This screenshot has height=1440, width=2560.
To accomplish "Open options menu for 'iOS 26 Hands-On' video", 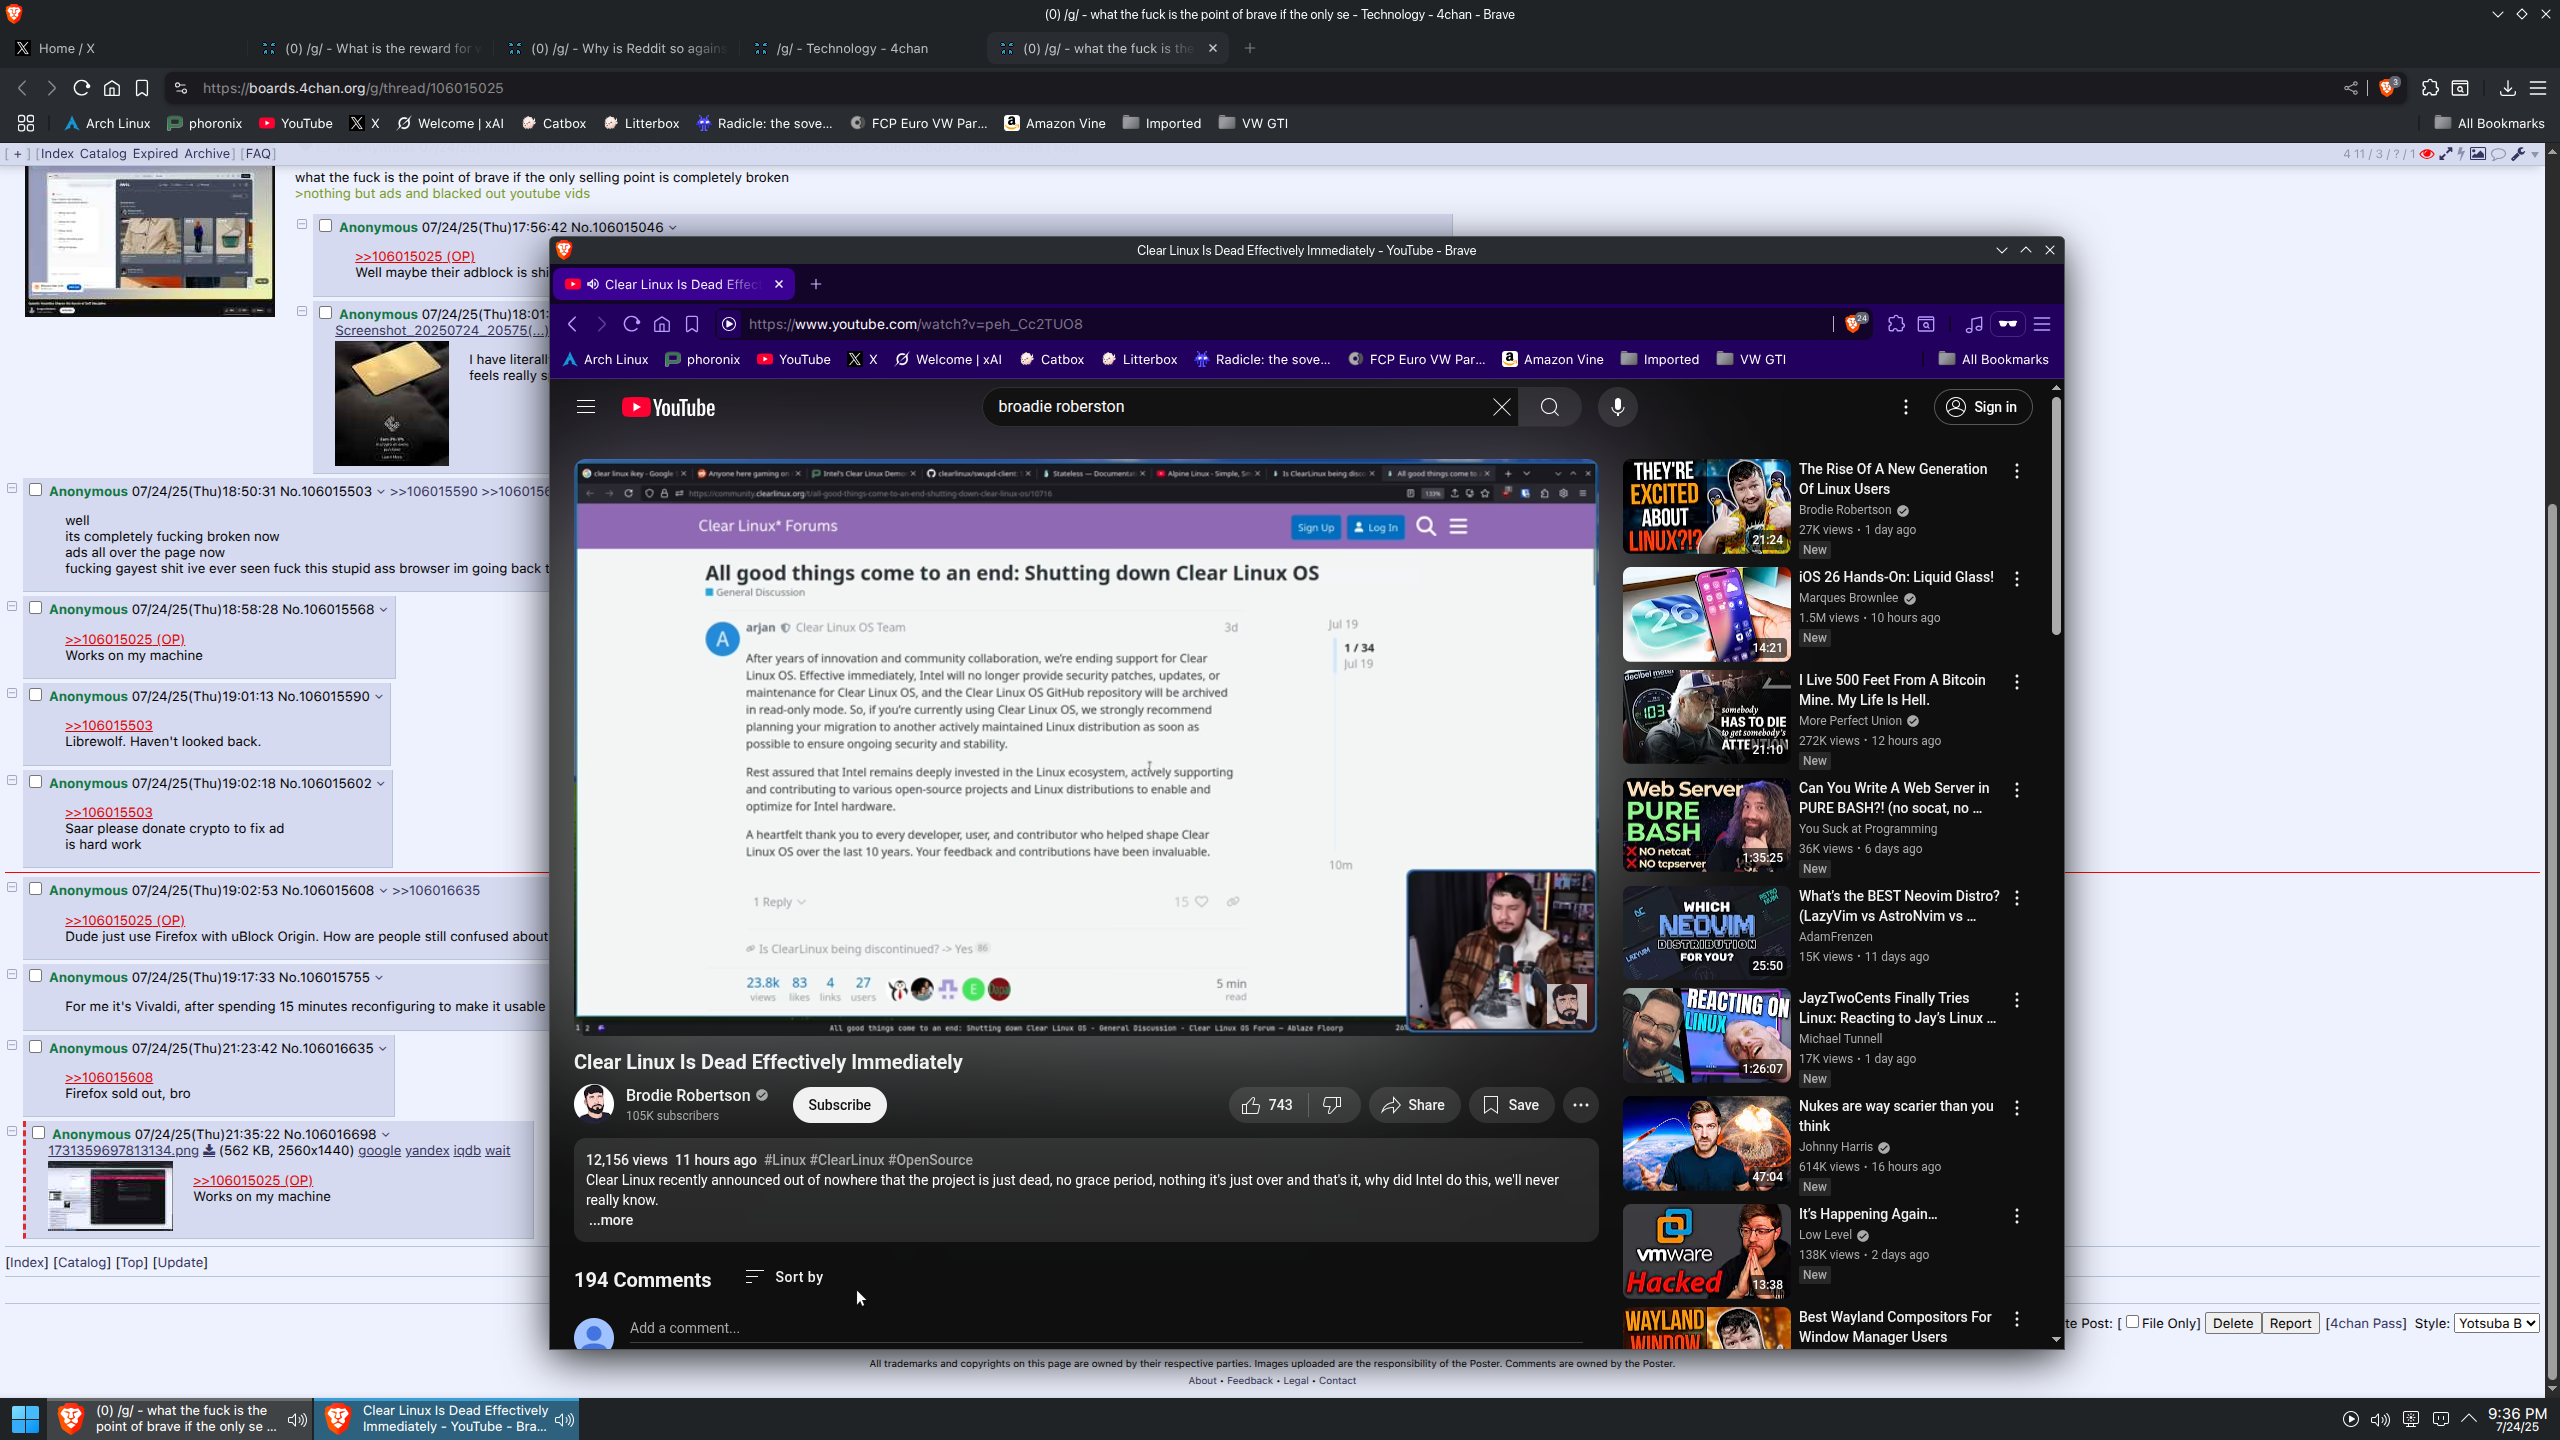I will pos(2017,579).
